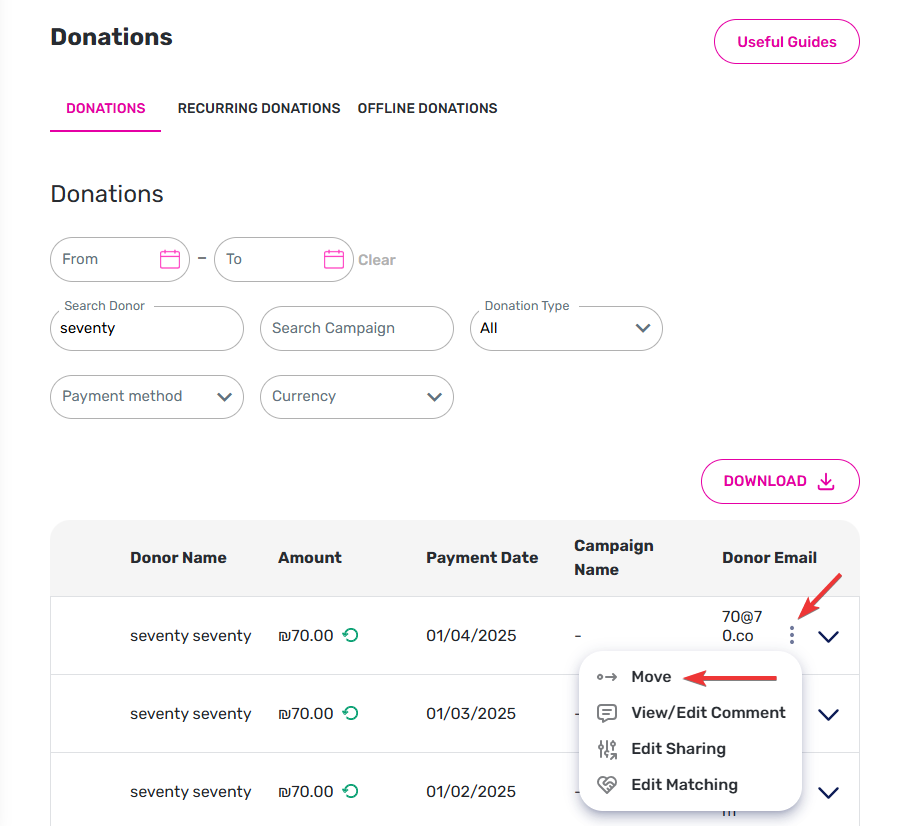The width and height of the screenshot is (913, 826).
Task: Click the Edit Matching heart icon
Action: coord(607,785)
